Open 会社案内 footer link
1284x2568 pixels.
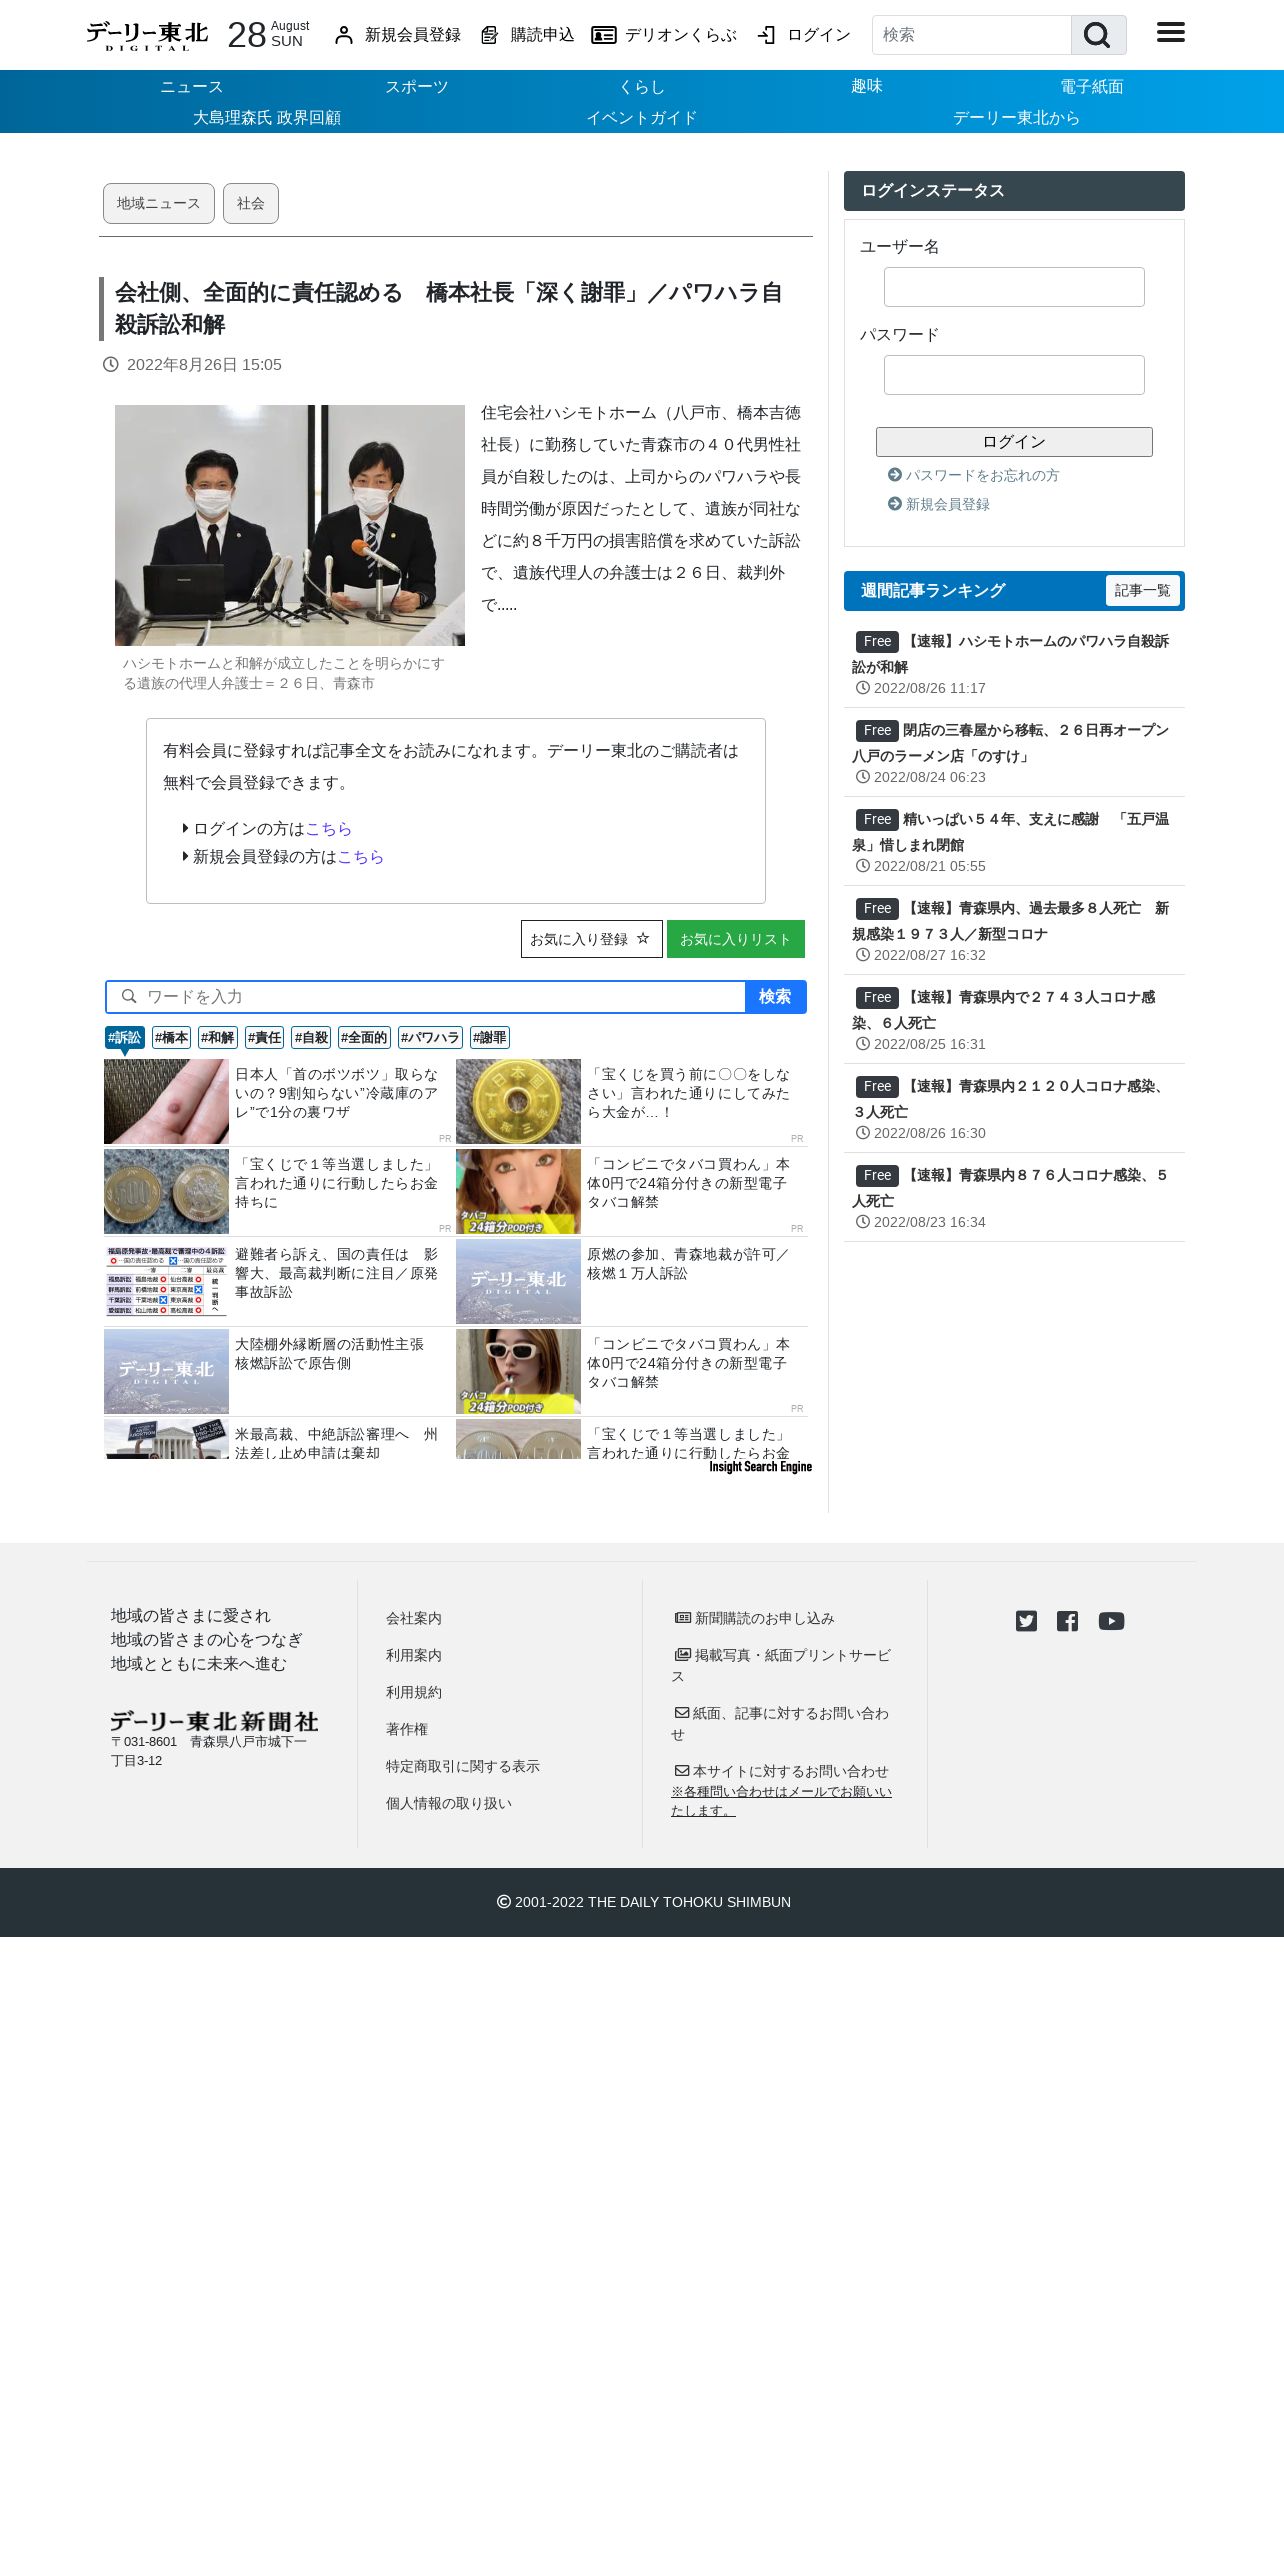(x=414, y=1618)
